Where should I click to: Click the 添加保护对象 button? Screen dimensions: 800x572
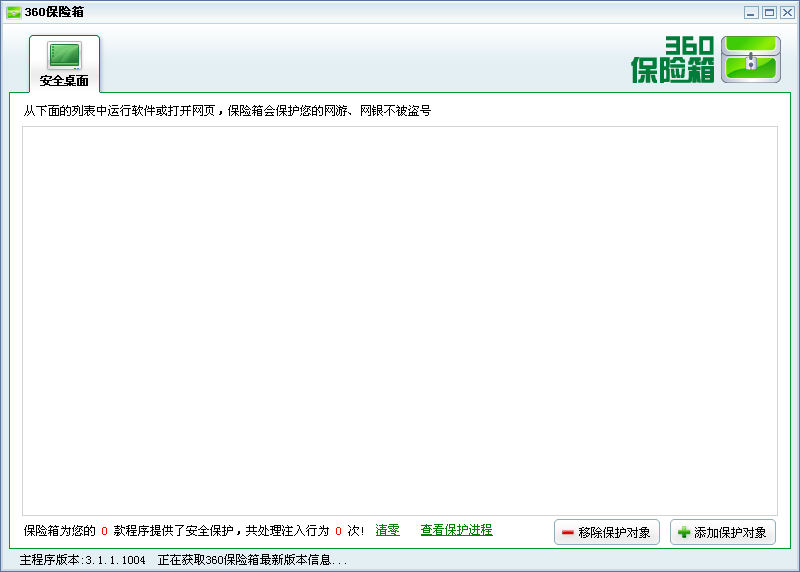[722, 532]
